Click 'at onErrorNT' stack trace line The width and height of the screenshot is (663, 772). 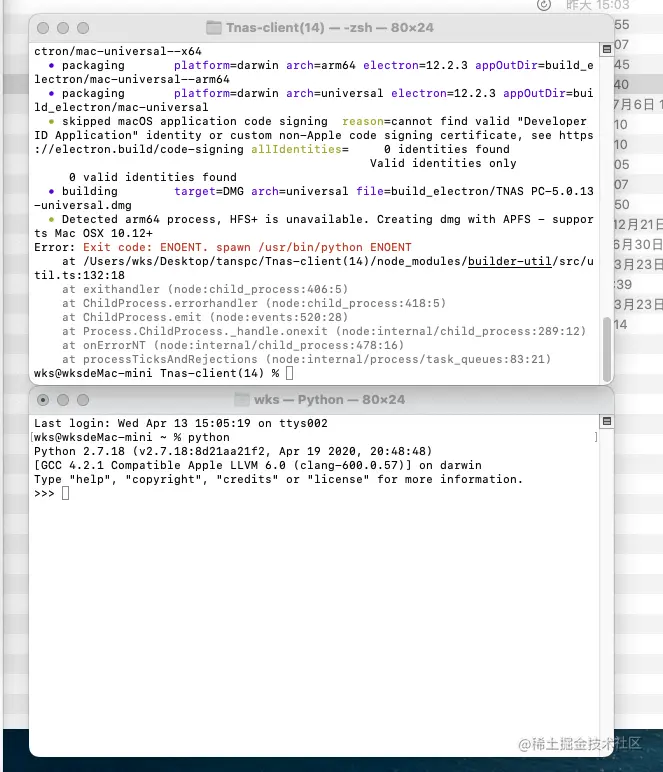(233, 345)
